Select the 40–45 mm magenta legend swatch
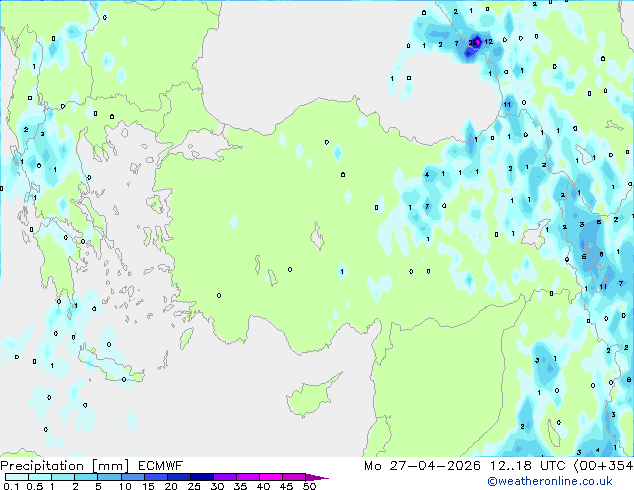 271,477
